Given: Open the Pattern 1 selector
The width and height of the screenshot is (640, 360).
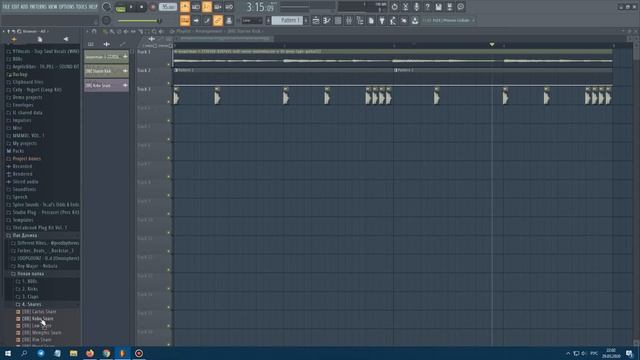Looking at the screenshot, I should pyautogui.click(x=288, y=20).
